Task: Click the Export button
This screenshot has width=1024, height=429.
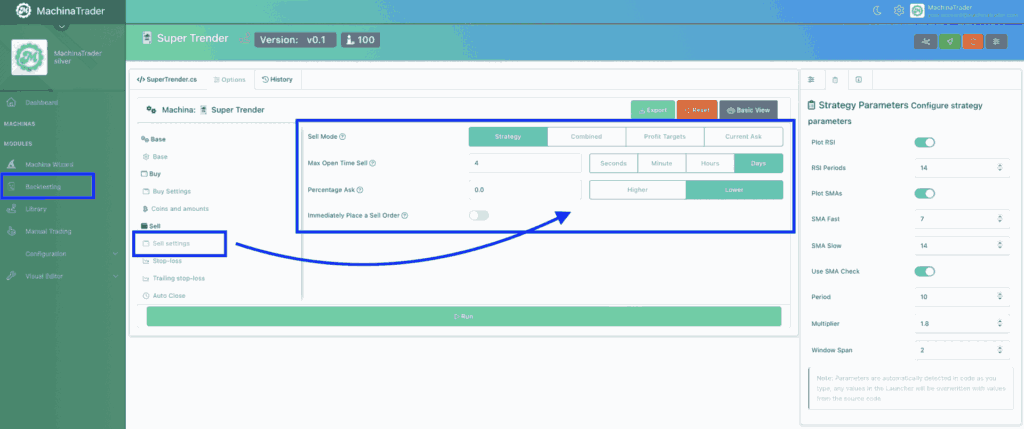Action: click(x=653, y=110)
